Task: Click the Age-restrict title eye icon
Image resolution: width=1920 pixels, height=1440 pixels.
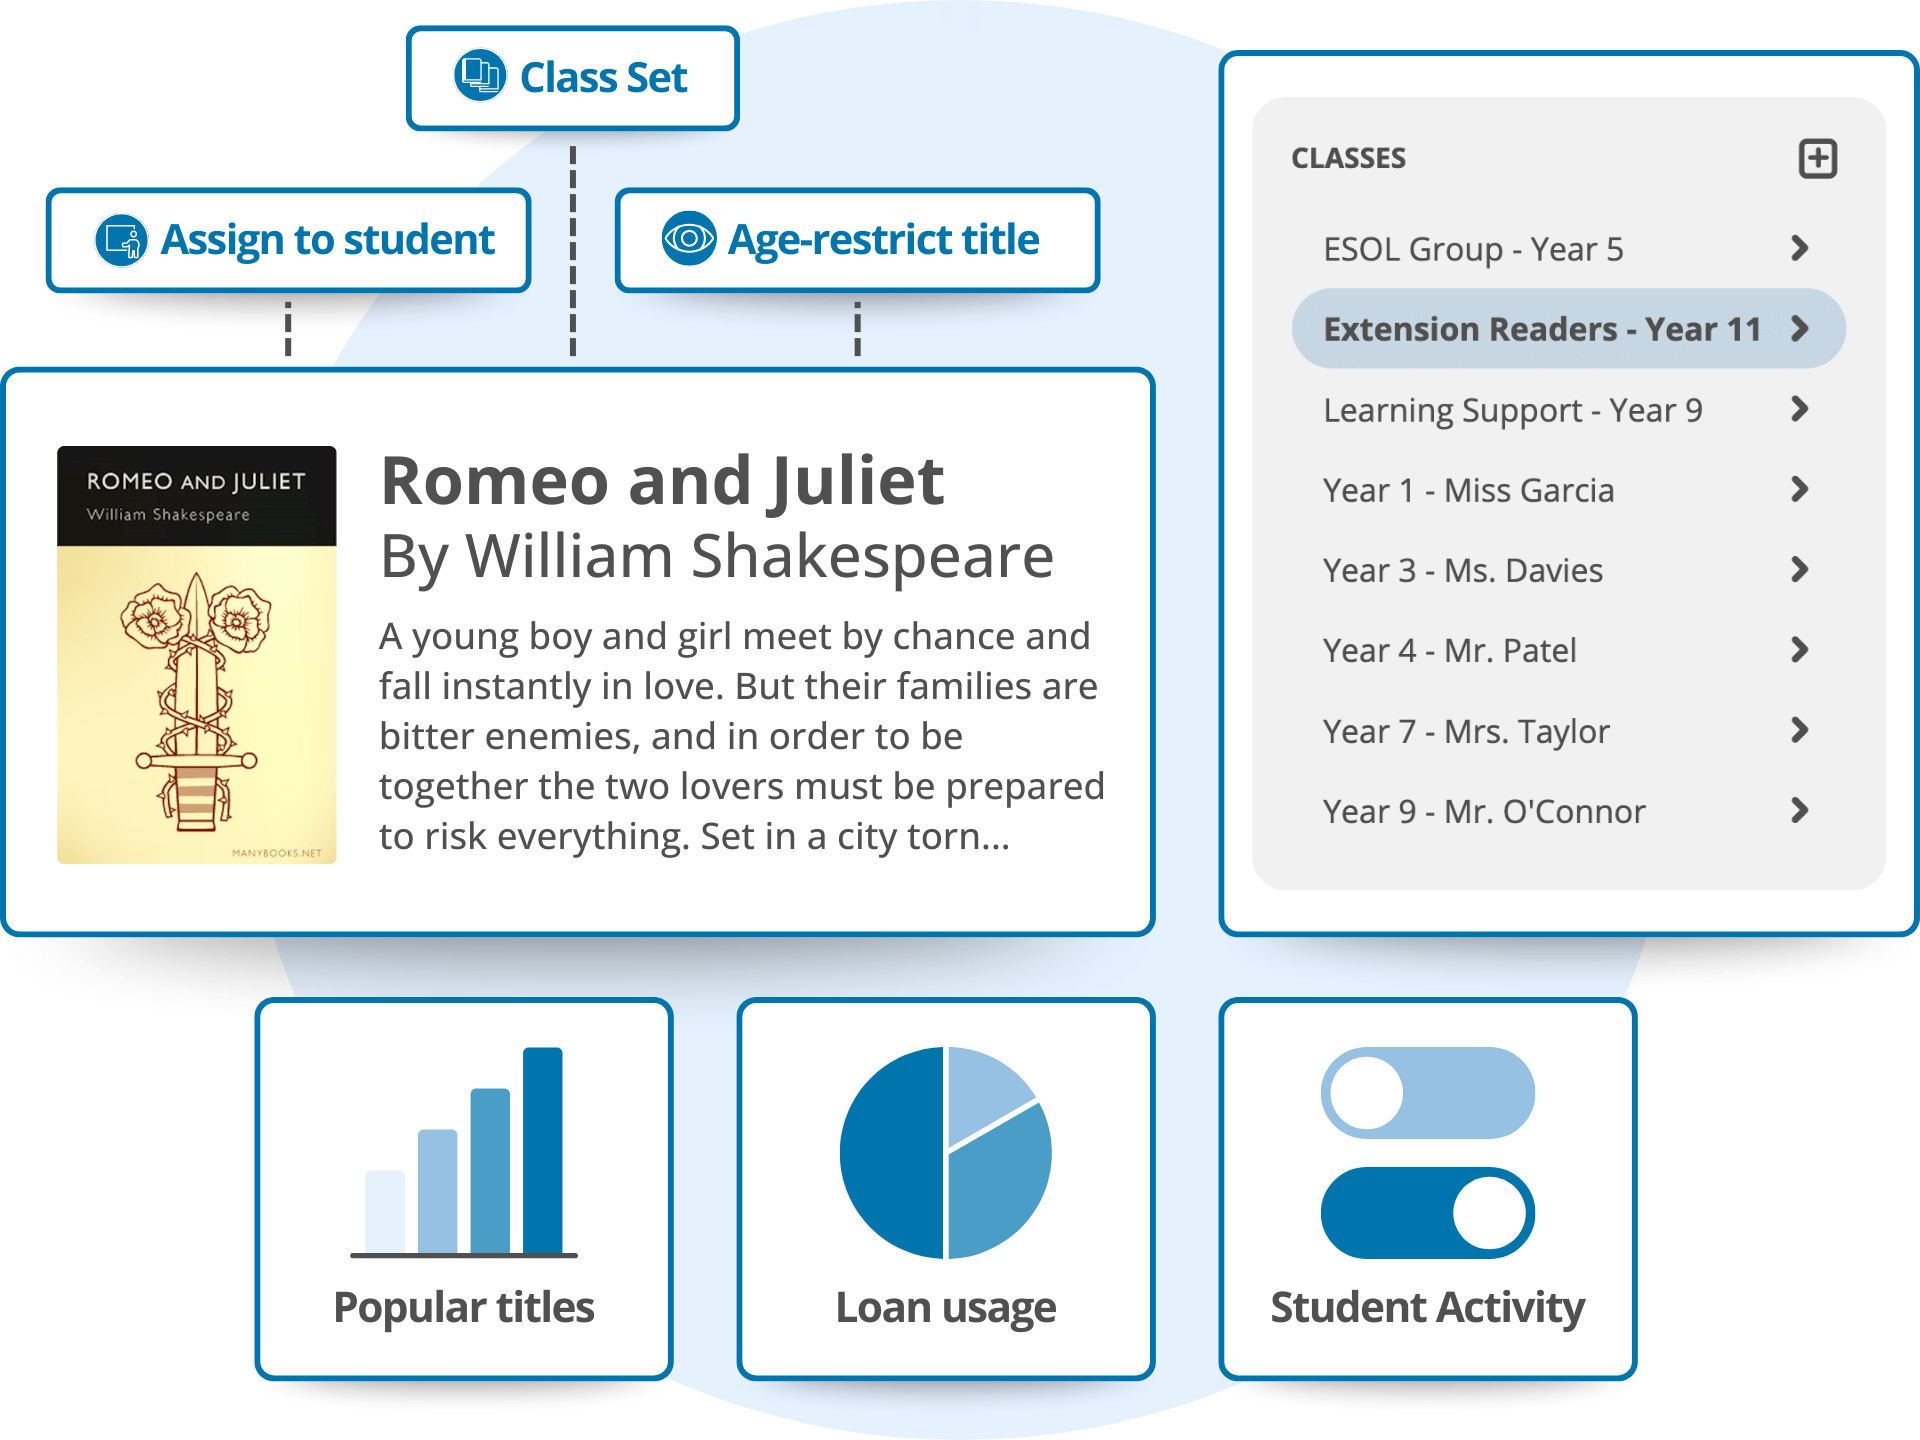Action: pos(688,240)
